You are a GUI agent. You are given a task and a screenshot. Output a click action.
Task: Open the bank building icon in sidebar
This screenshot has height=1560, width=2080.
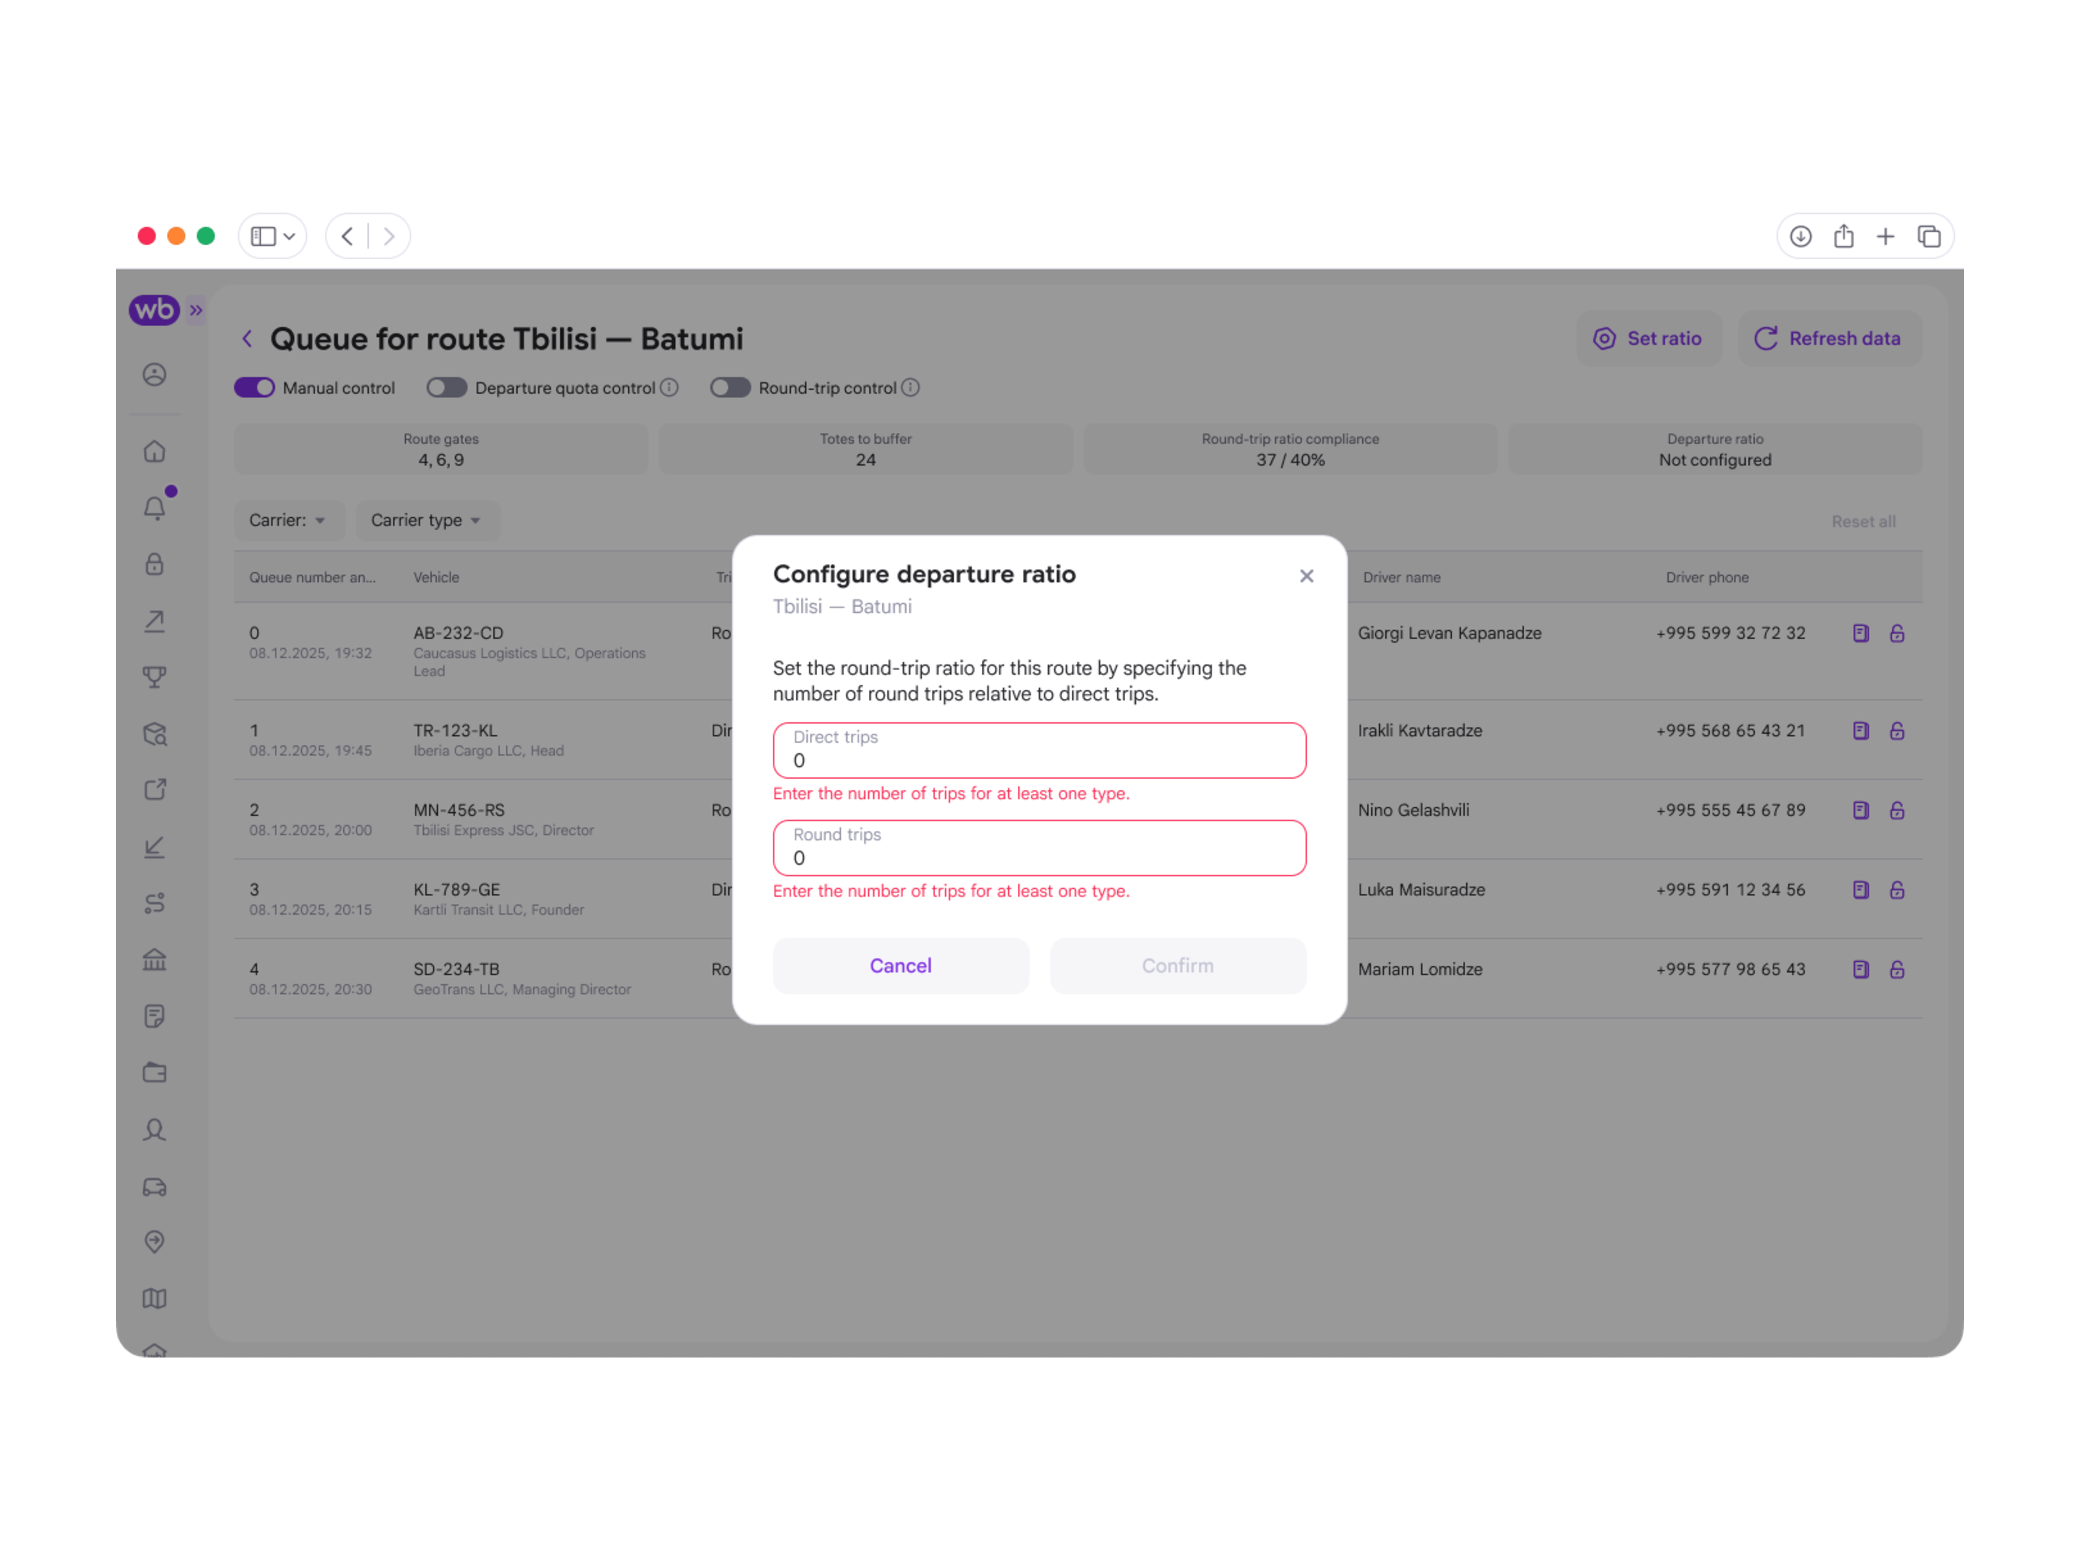(x=154, y=960)
